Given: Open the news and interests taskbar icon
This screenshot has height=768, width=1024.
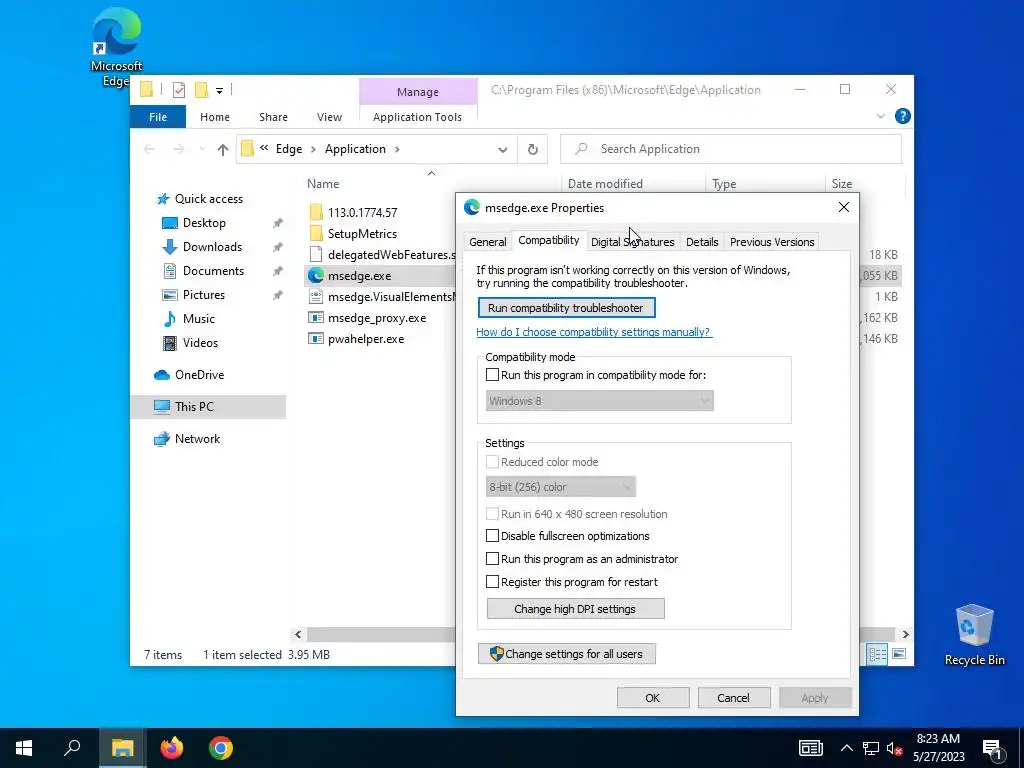Looking at the screenshot, I should tap(810, 749).
